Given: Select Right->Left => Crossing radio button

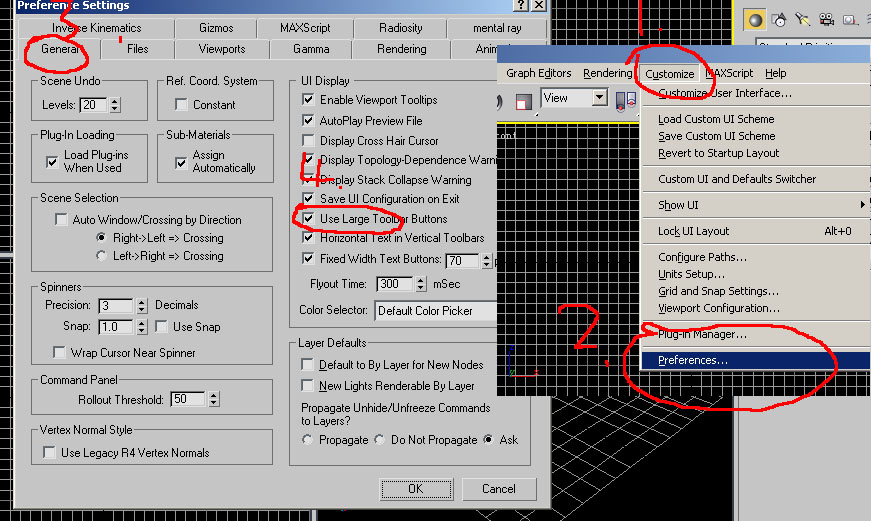Looking at the screenshot, I should [x=101, y=238].
